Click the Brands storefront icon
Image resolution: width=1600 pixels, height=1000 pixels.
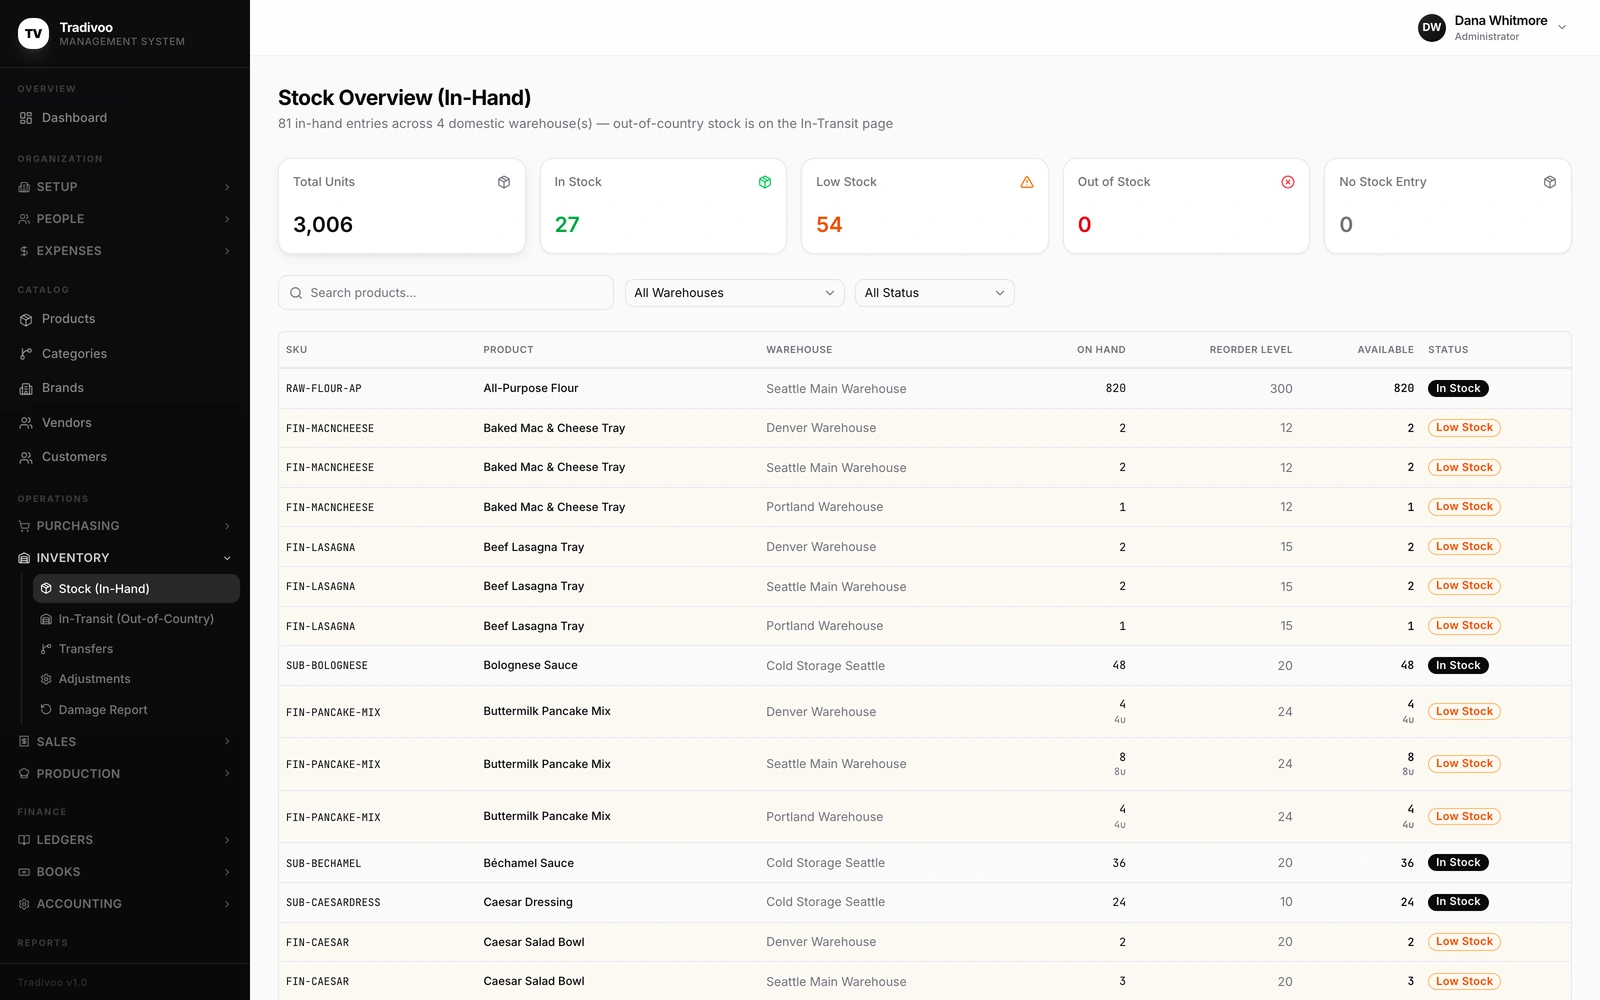coord(26,388)
